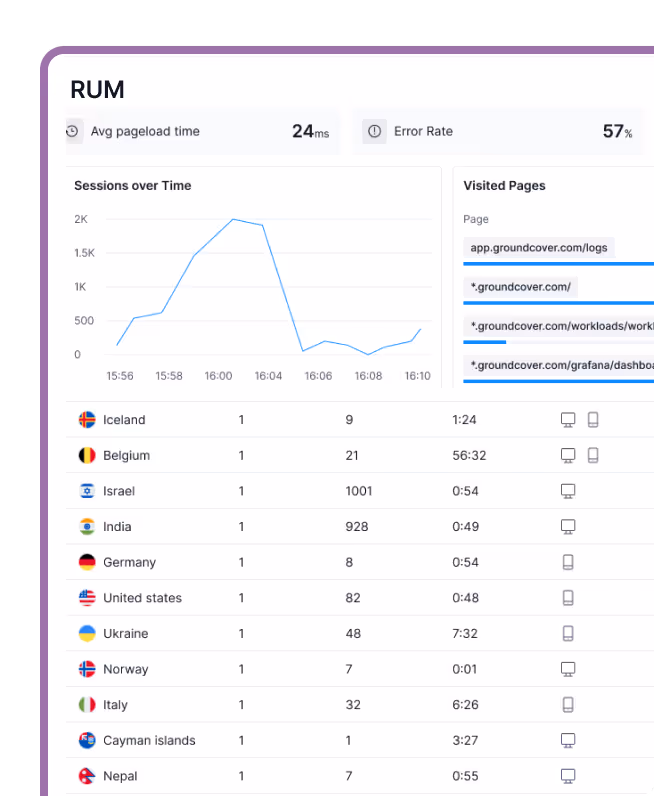This screenshot has width=654, height=796.
Task: Click the 56:32 duration in Belgium row
Action: 469,455
